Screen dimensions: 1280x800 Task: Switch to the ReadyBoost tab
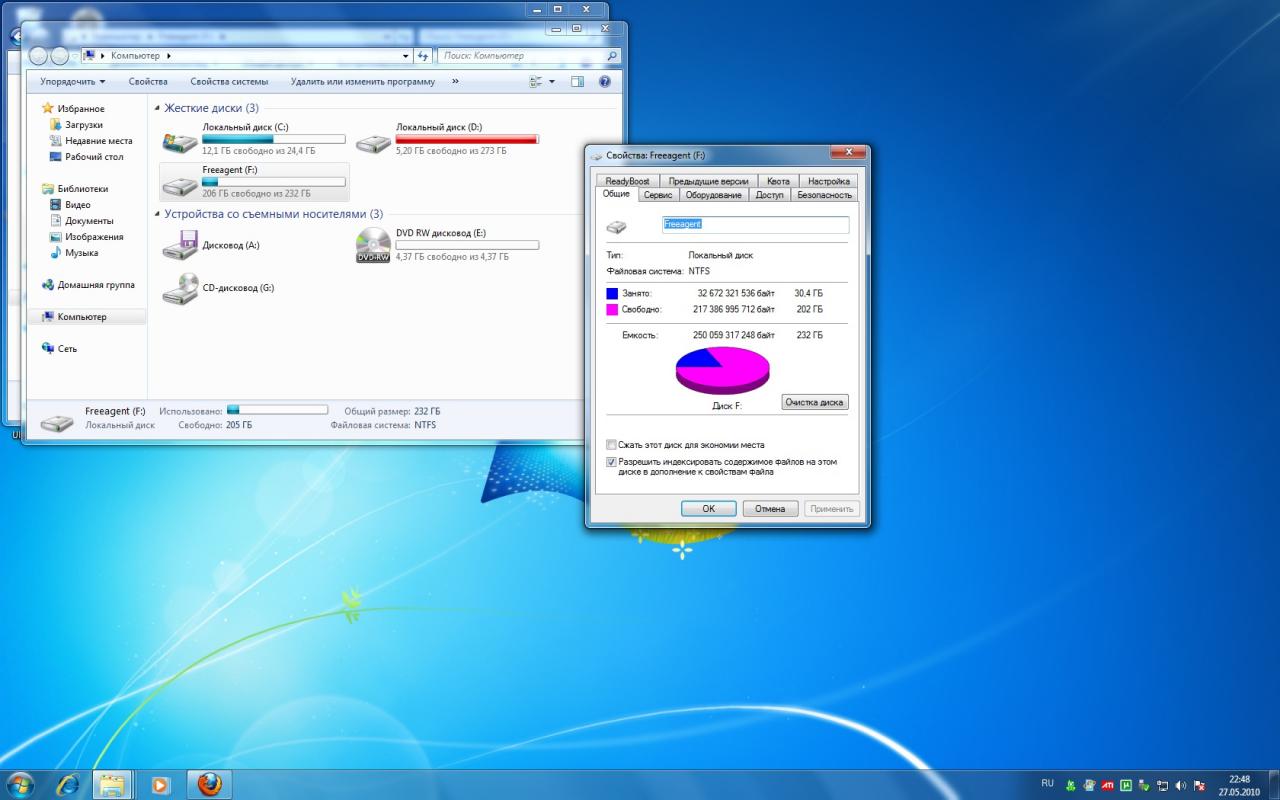[x=627, y=181]
